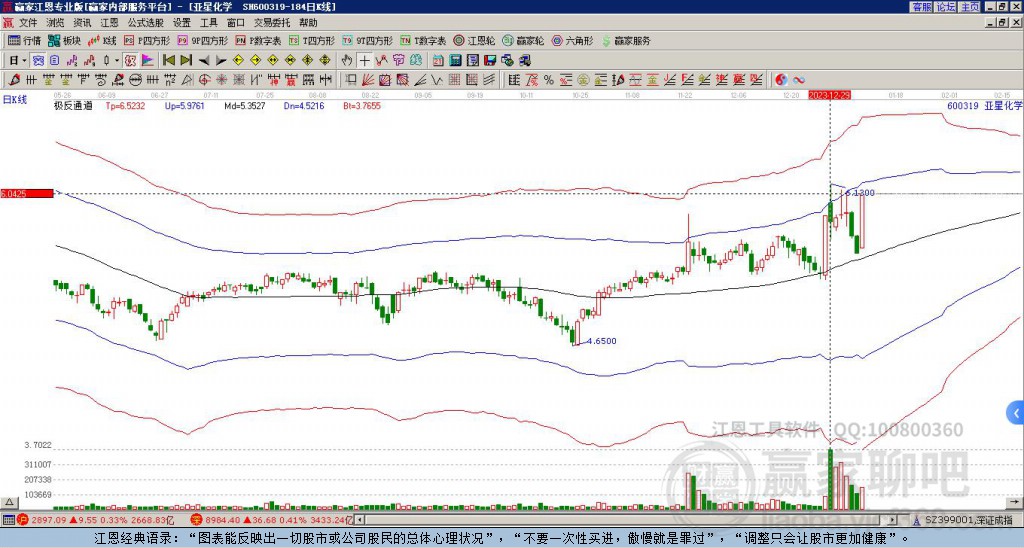Click the red starburst icon
The height and width of the screenshot is (548, 1024).
pyautogui.click(x=221, y=80)
